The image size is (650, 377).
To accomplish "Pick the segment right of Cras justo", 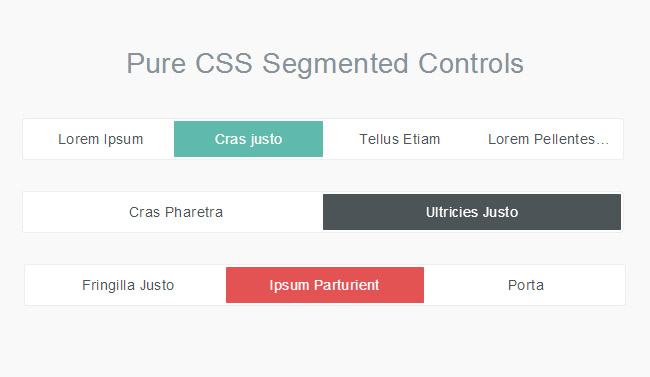I will 399,139.
